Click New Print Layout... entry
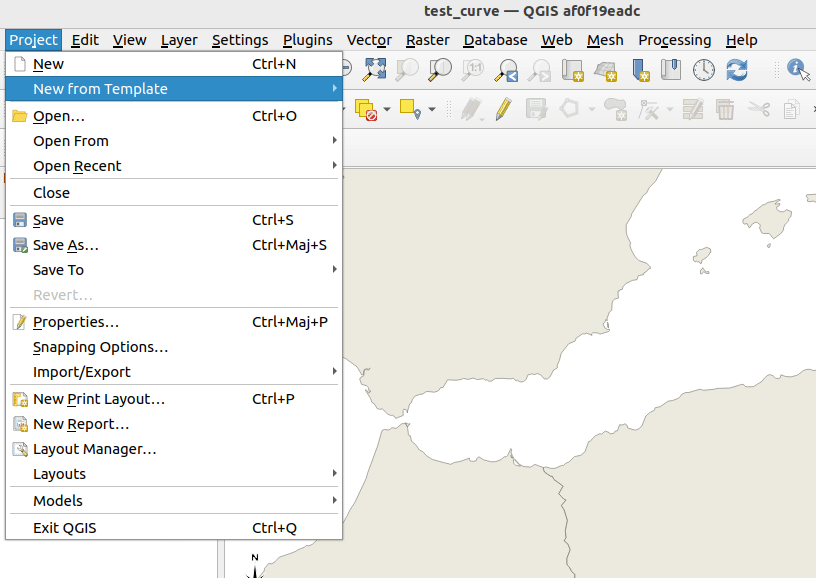 99,399
